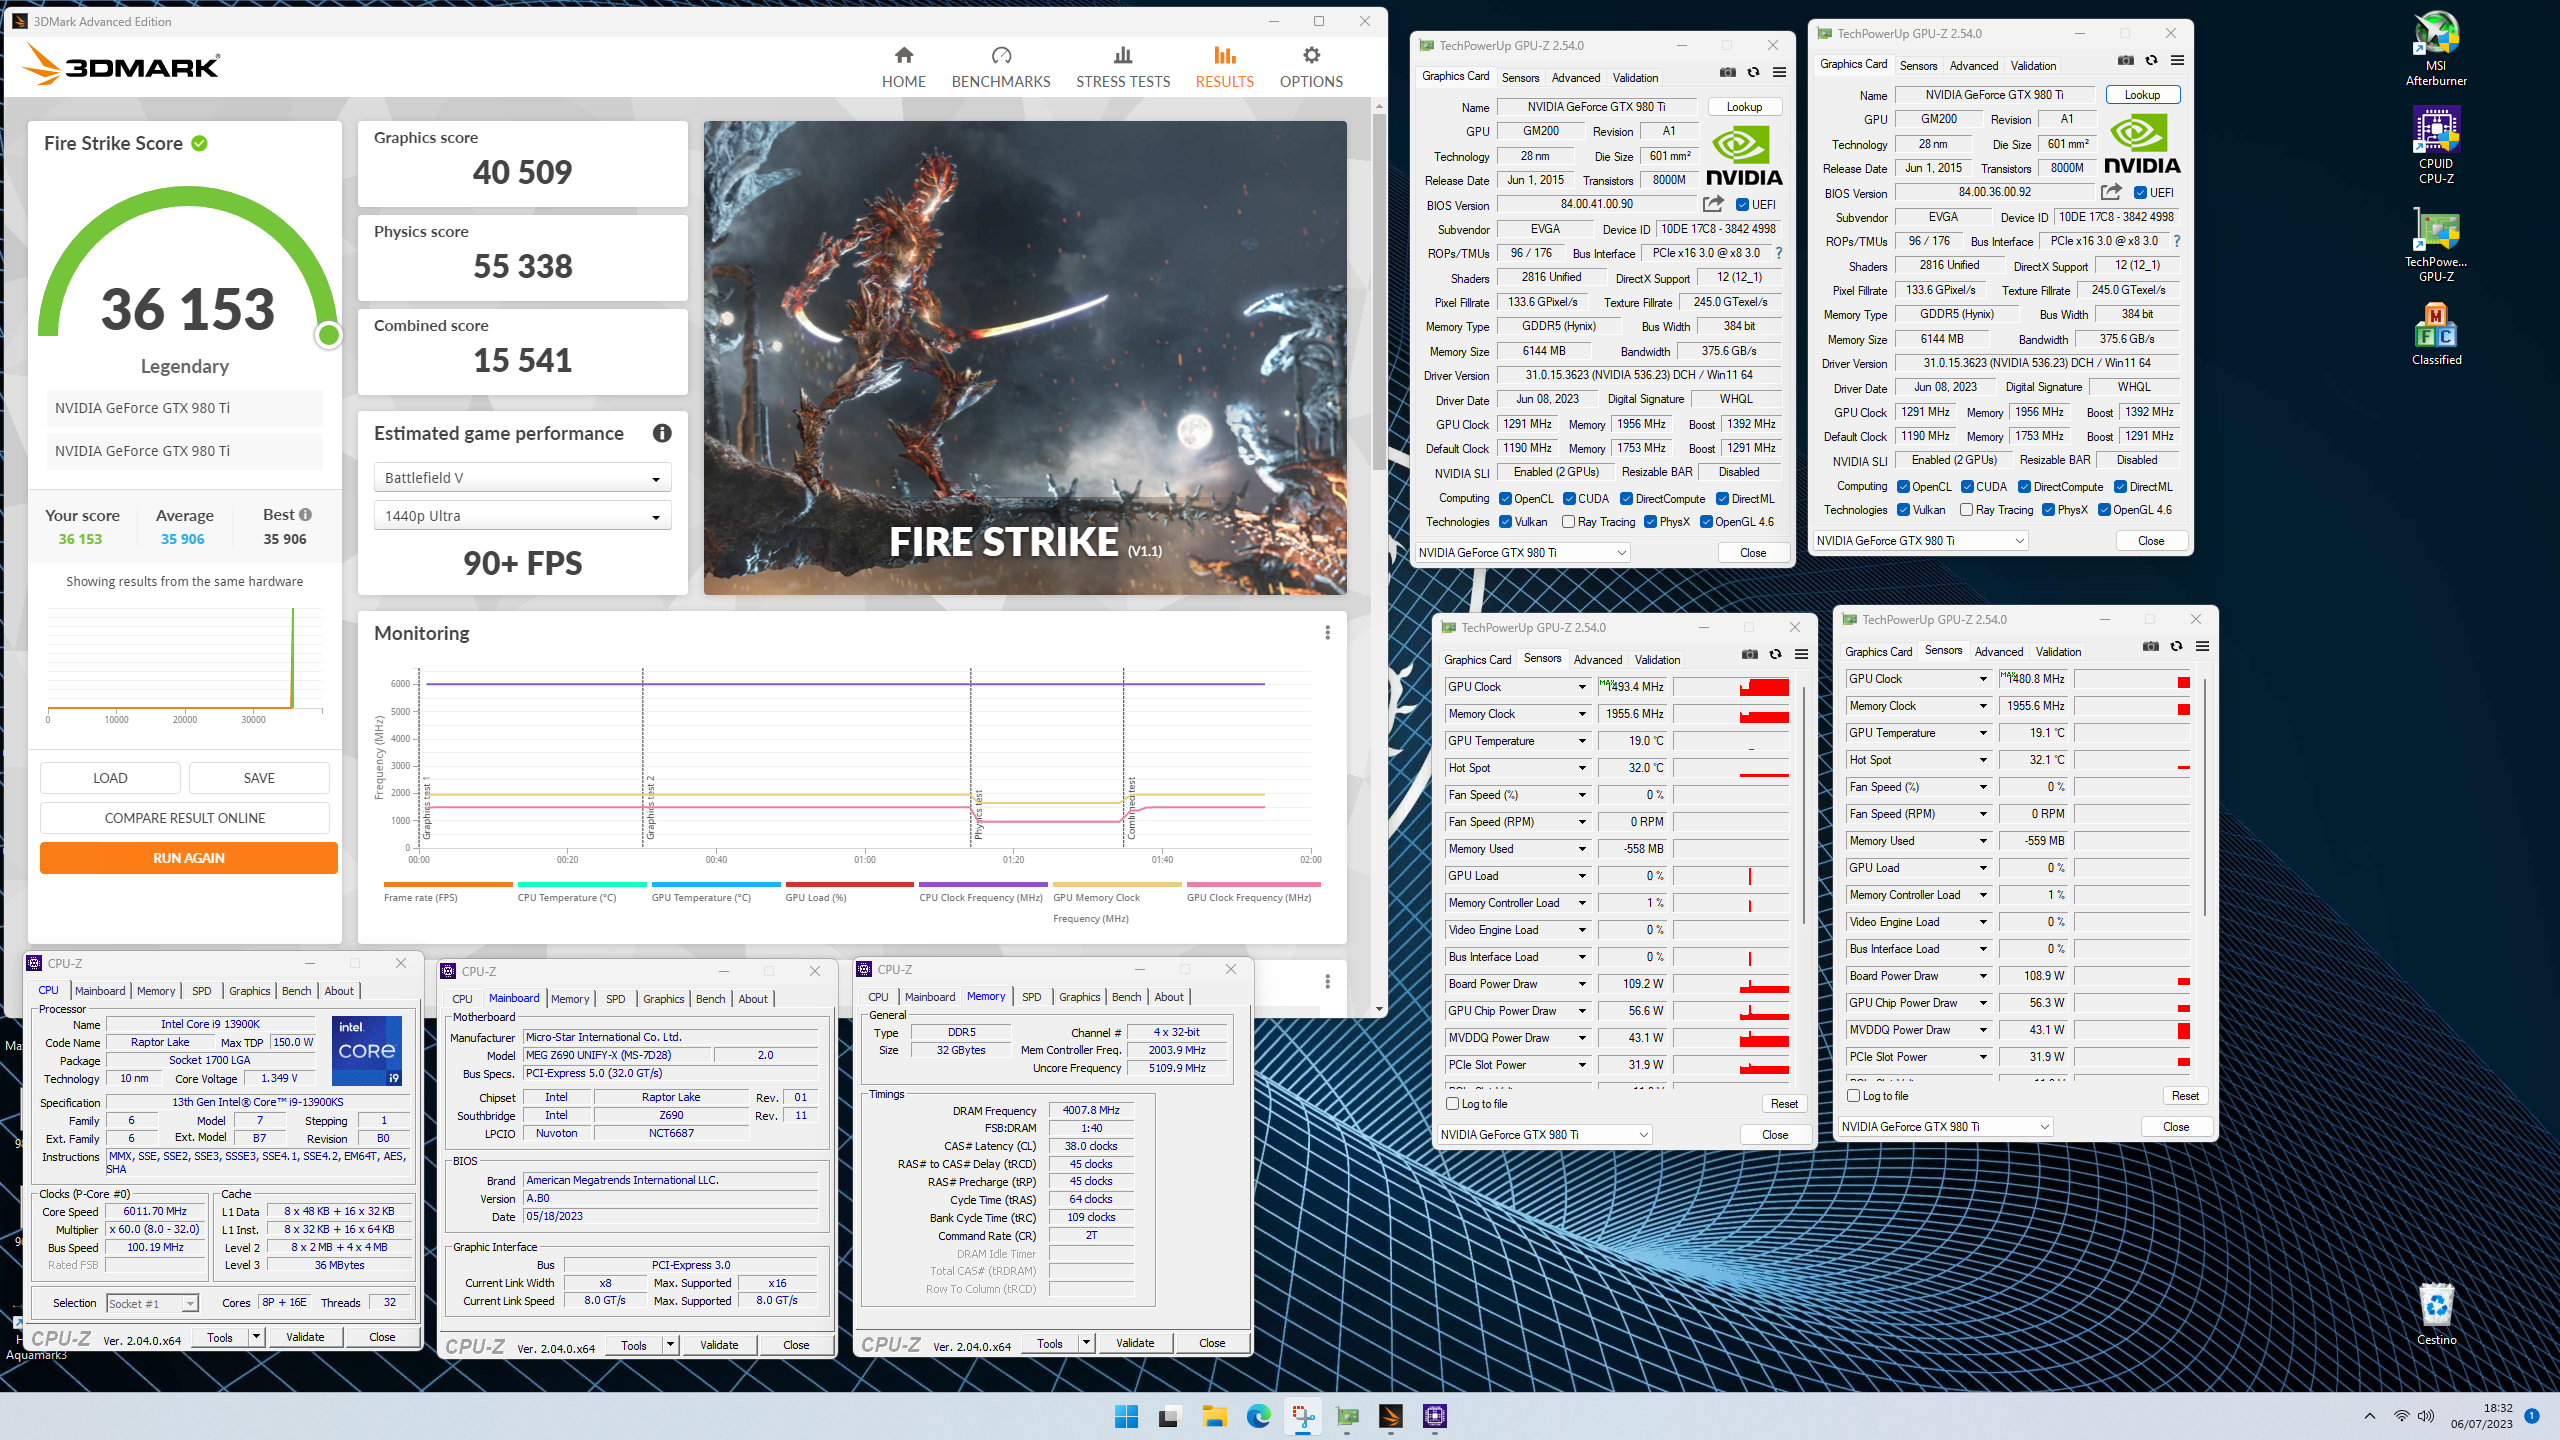This screenshot has width=2560, height=1440.
Task: Open the HOME section in 3DMark
Action: (903, 67)
